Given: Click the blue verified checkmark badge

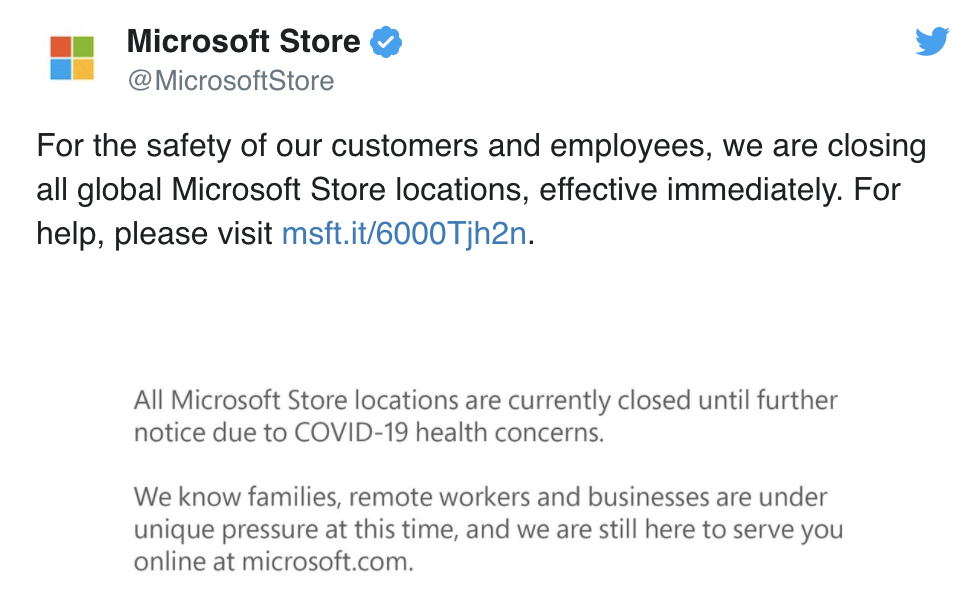Looking at the screenshot, I should click(386, 42).
